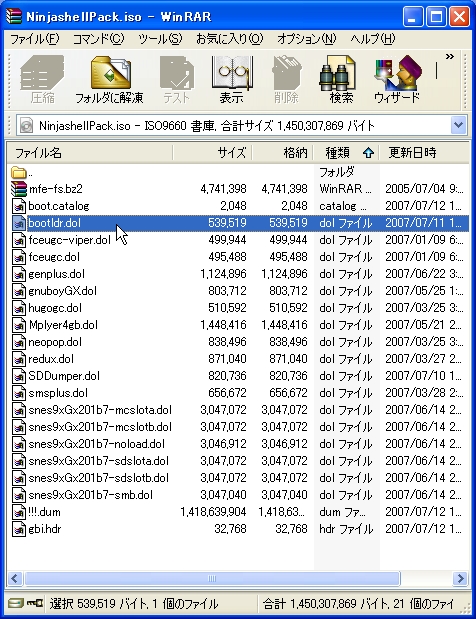Sort by 種類 column header
The width and height of the screenshot is (476, 619).
[x=346, y=153]
